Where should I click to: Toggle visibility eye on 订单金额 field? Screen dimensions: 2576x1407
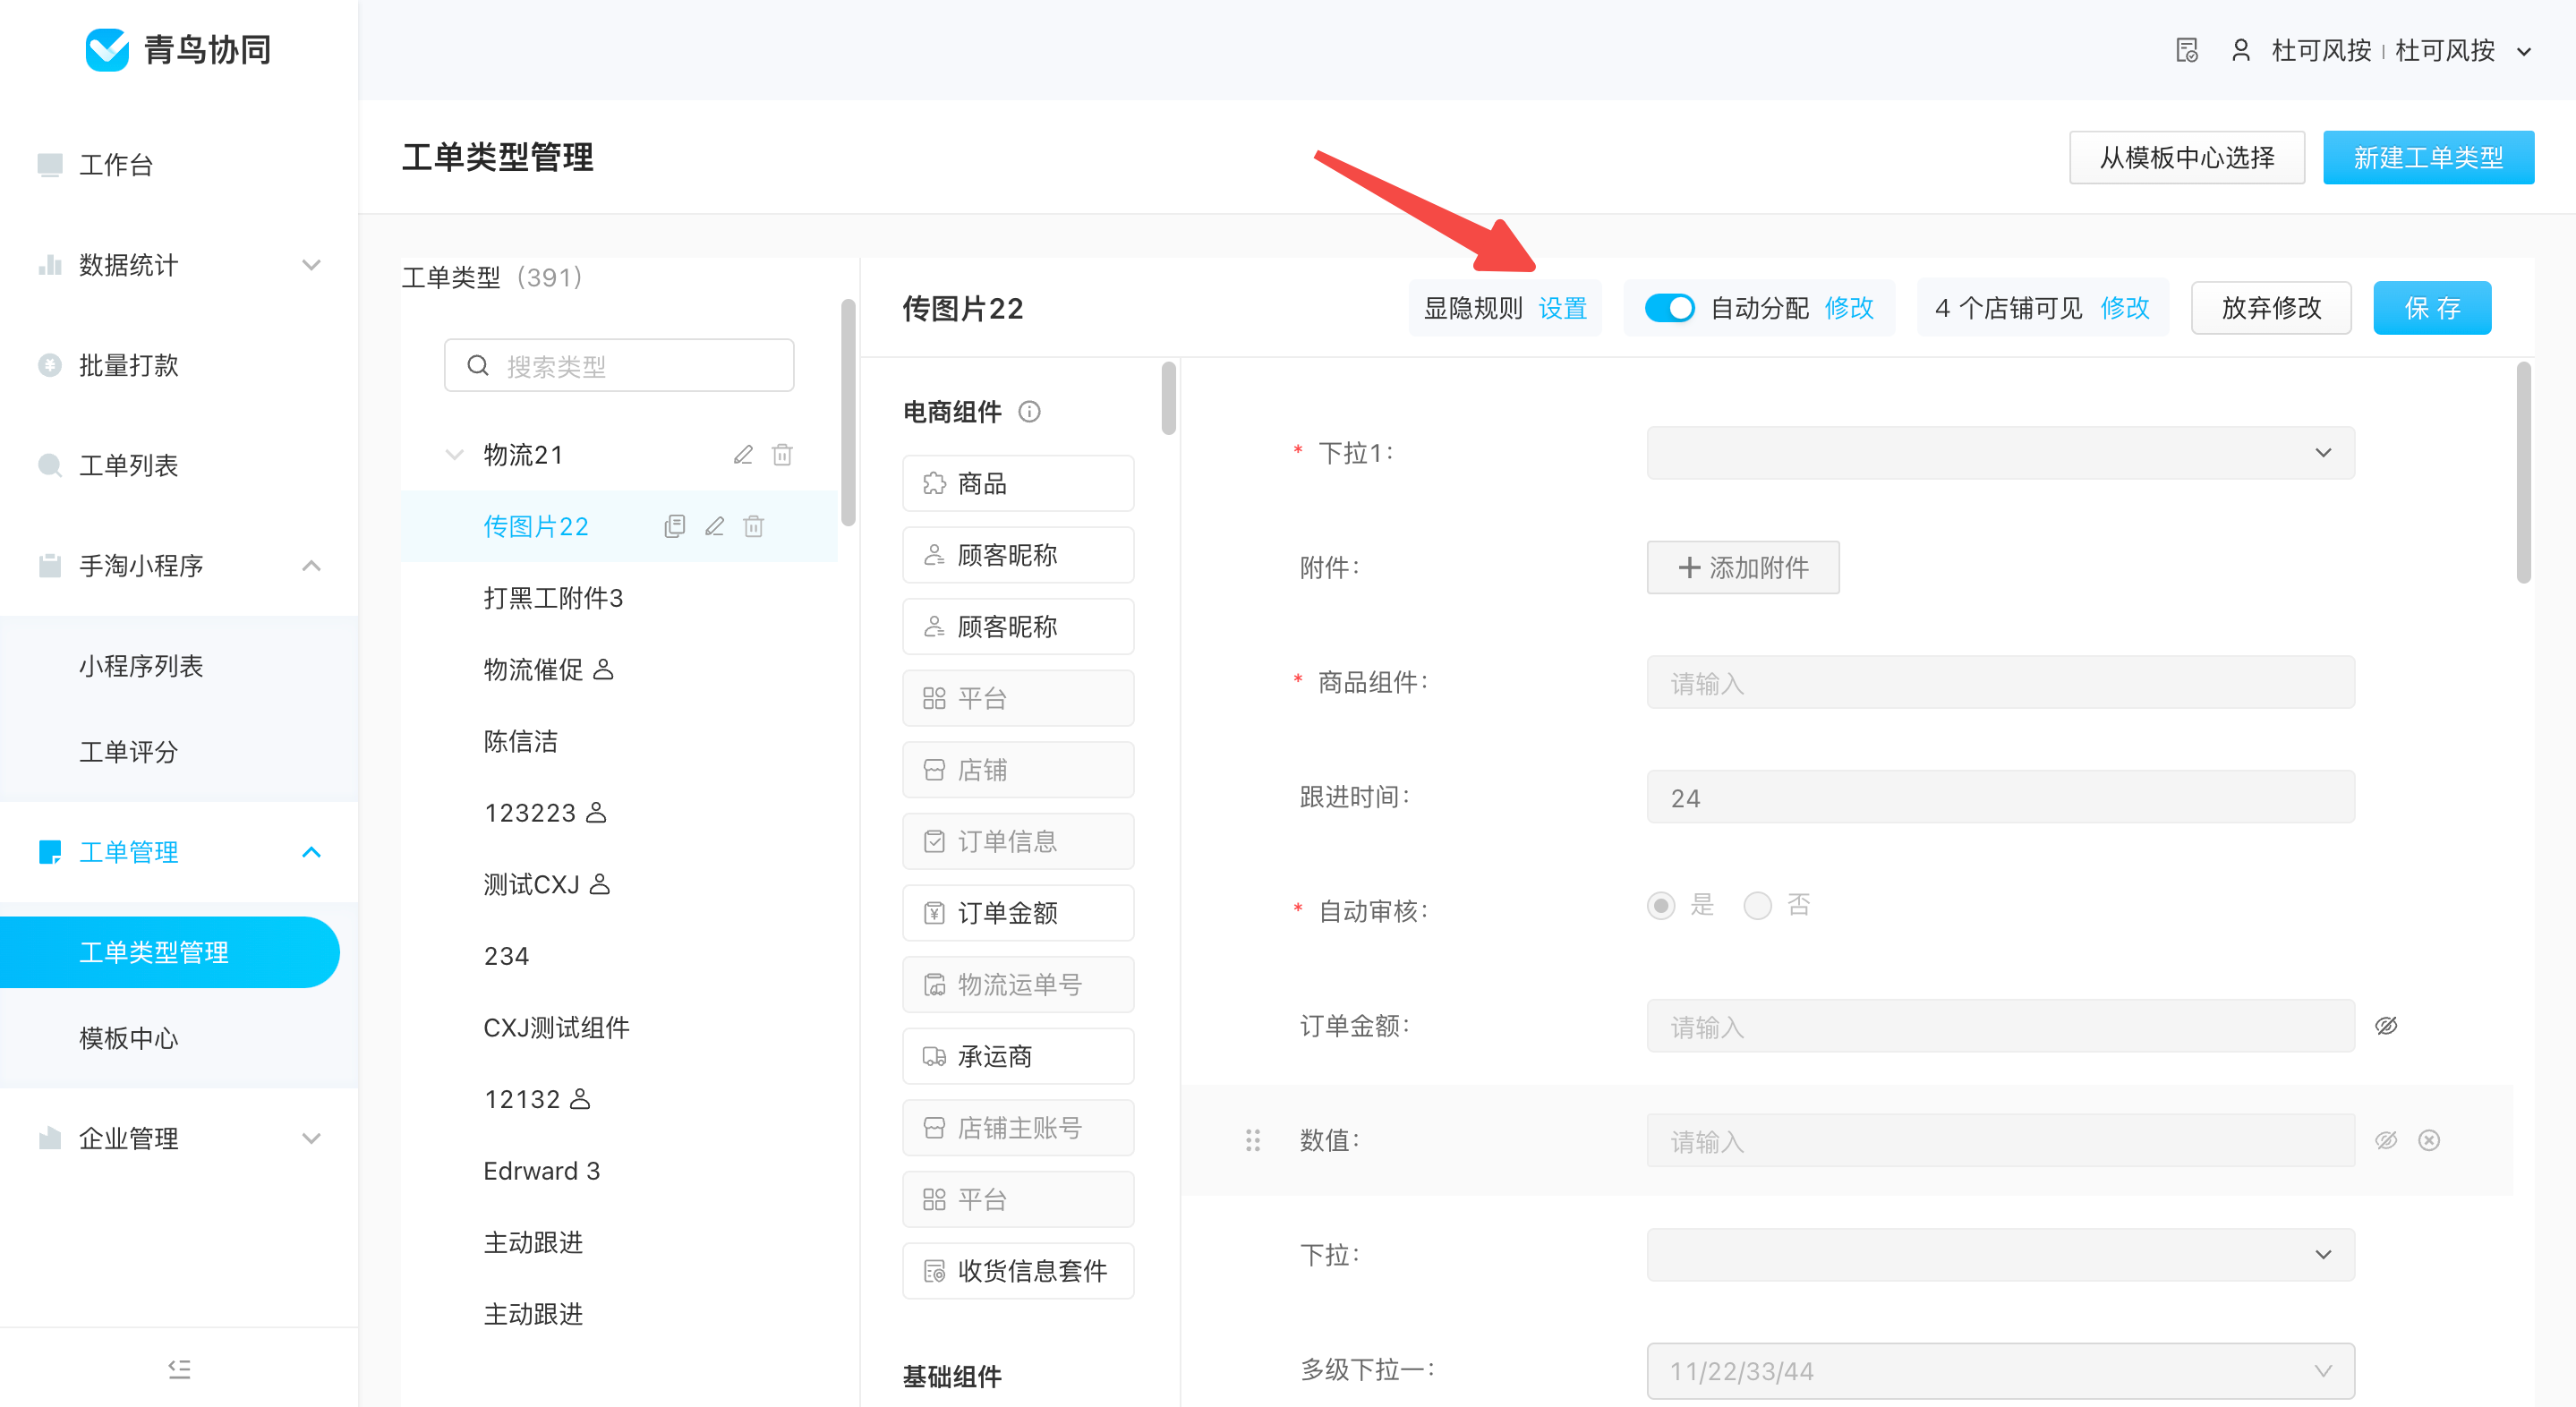[2386, 1026]
